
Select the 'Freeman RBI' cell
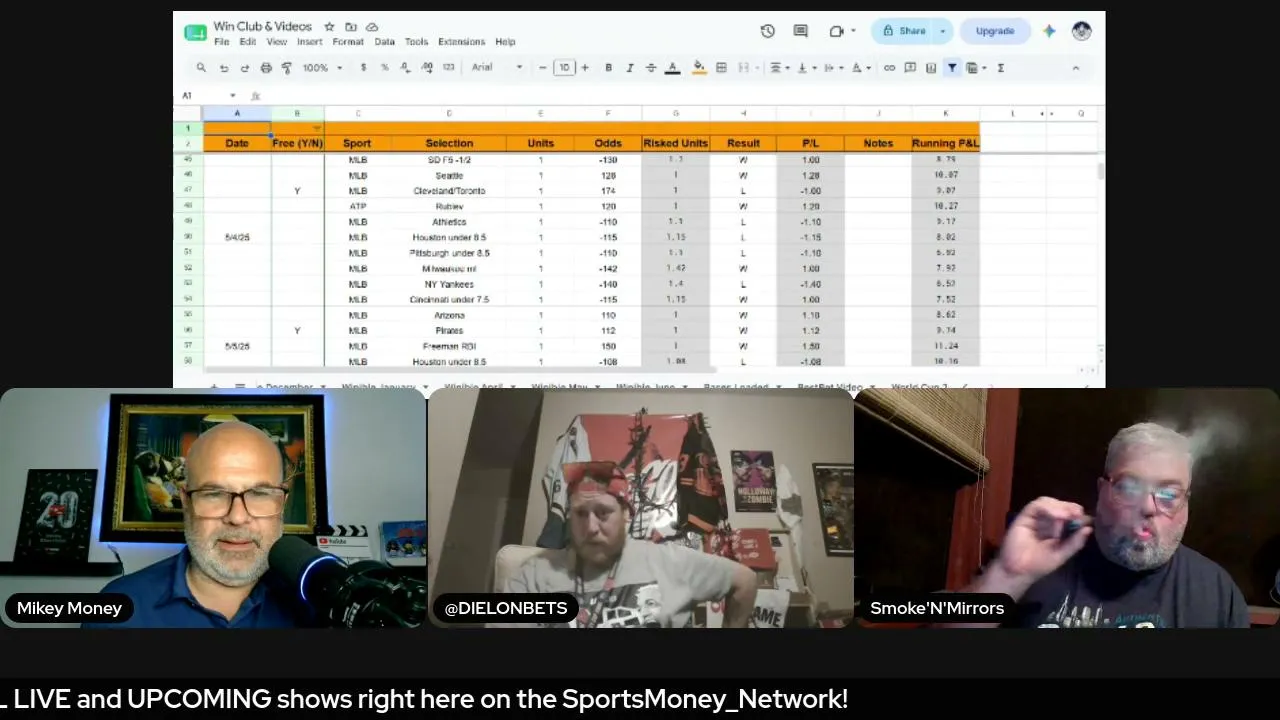coord(449,346)
